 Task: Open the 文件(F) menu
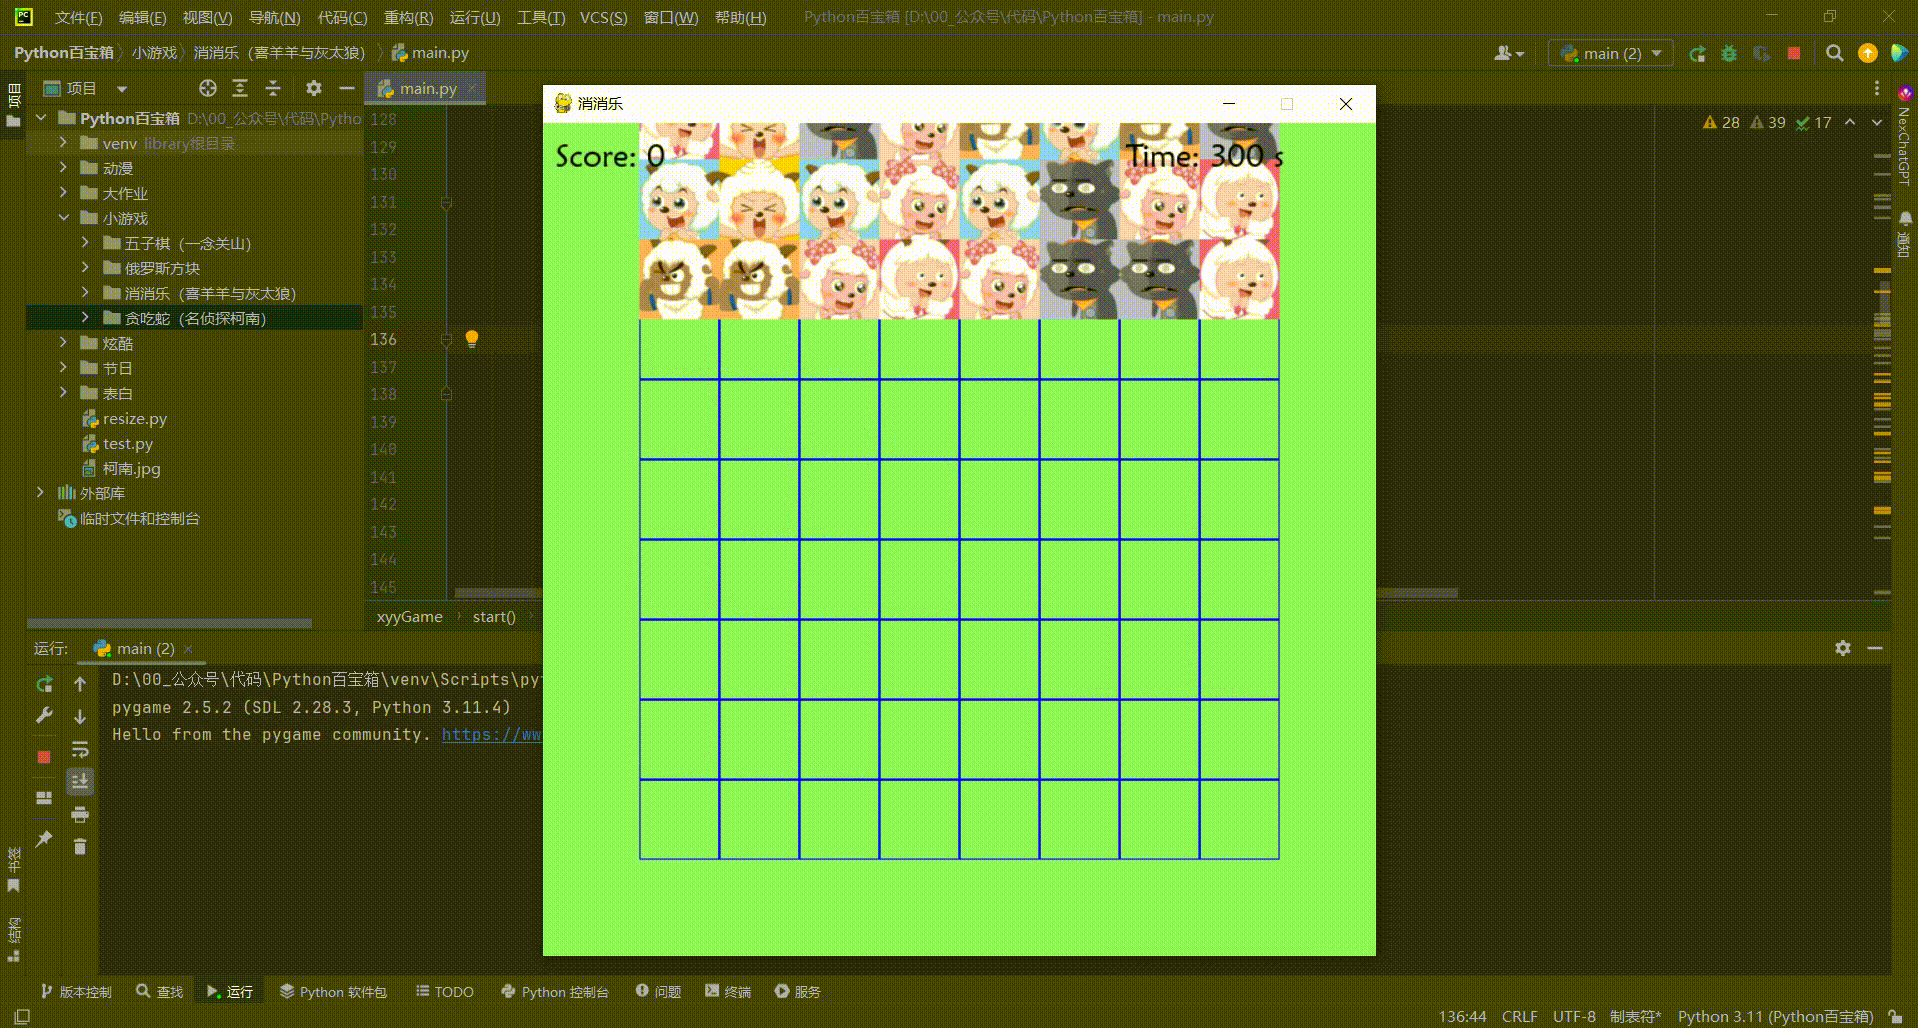pos(78,18)
